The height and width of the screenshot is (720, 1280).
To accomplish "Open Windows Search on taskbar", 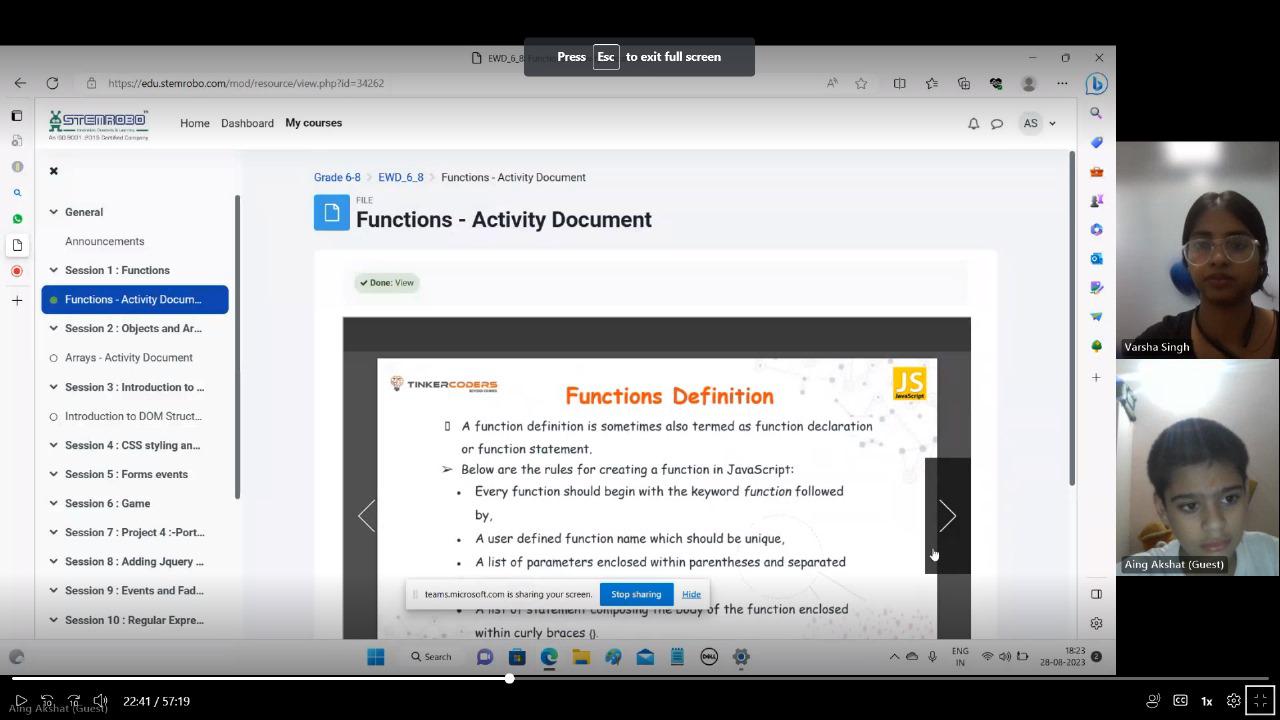I will point(431,657).
